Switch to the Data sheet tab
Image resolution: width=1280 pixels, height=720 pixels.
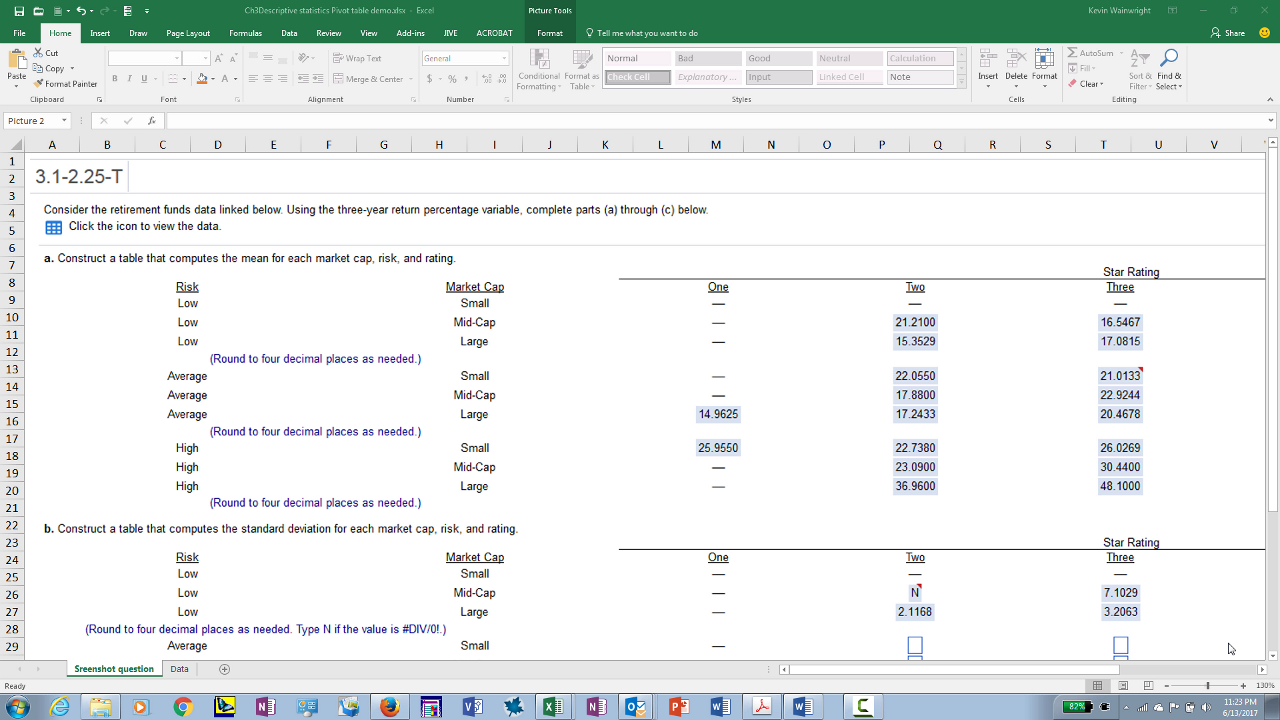point(179,669)
